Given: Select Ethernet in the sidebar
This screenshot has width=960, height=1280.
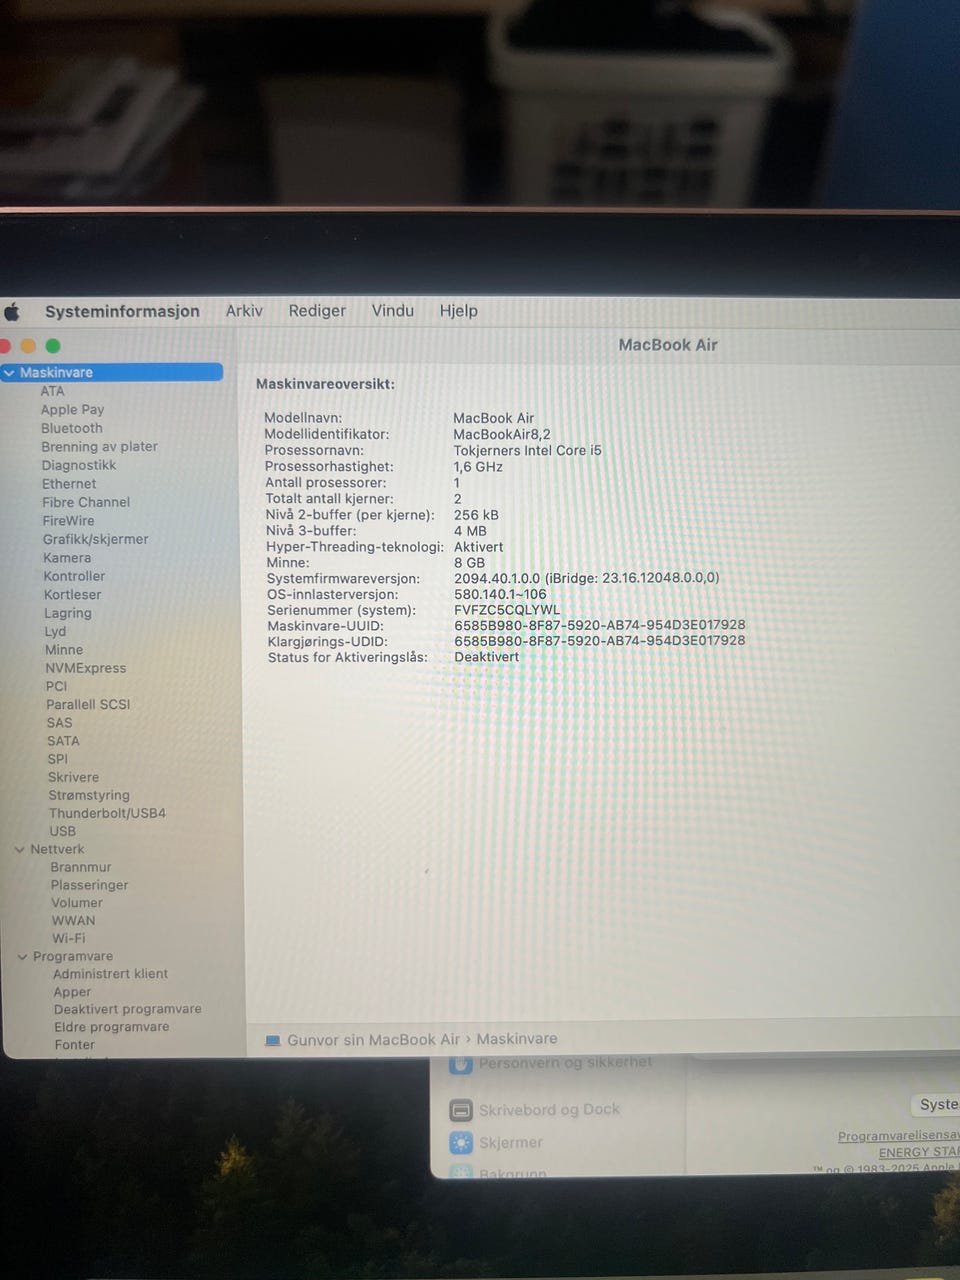Looking at the screenshot, I should click(69, 484).
